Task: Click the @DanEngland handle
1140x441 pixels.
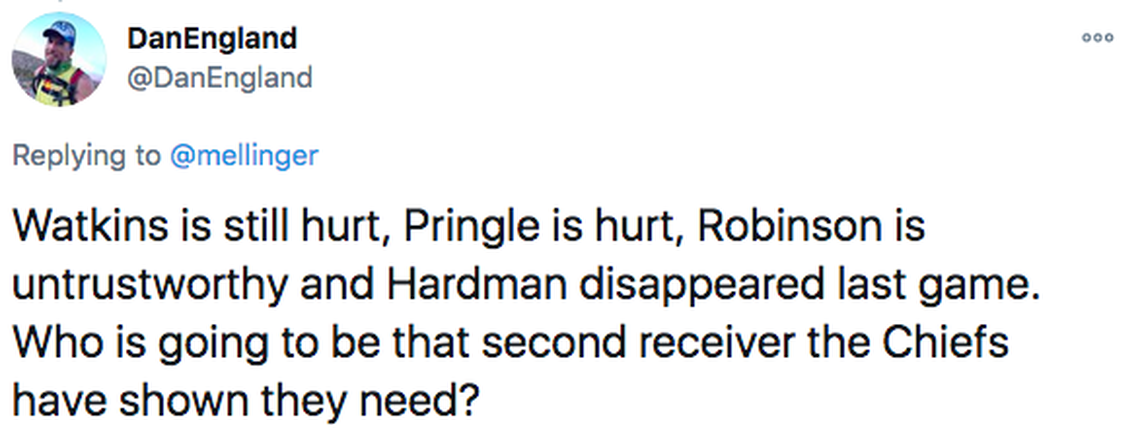Action: [x=220, y=76]
